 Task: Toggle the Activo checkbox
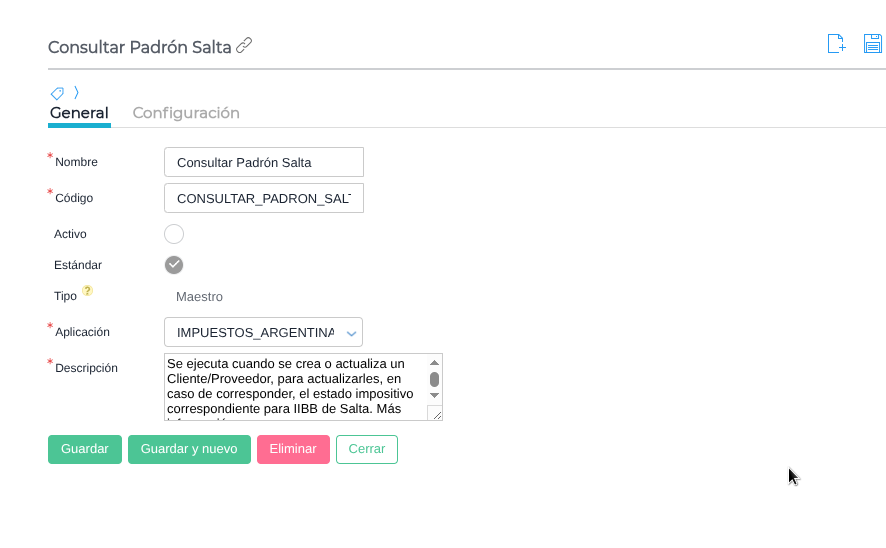[x=174, y=234]
